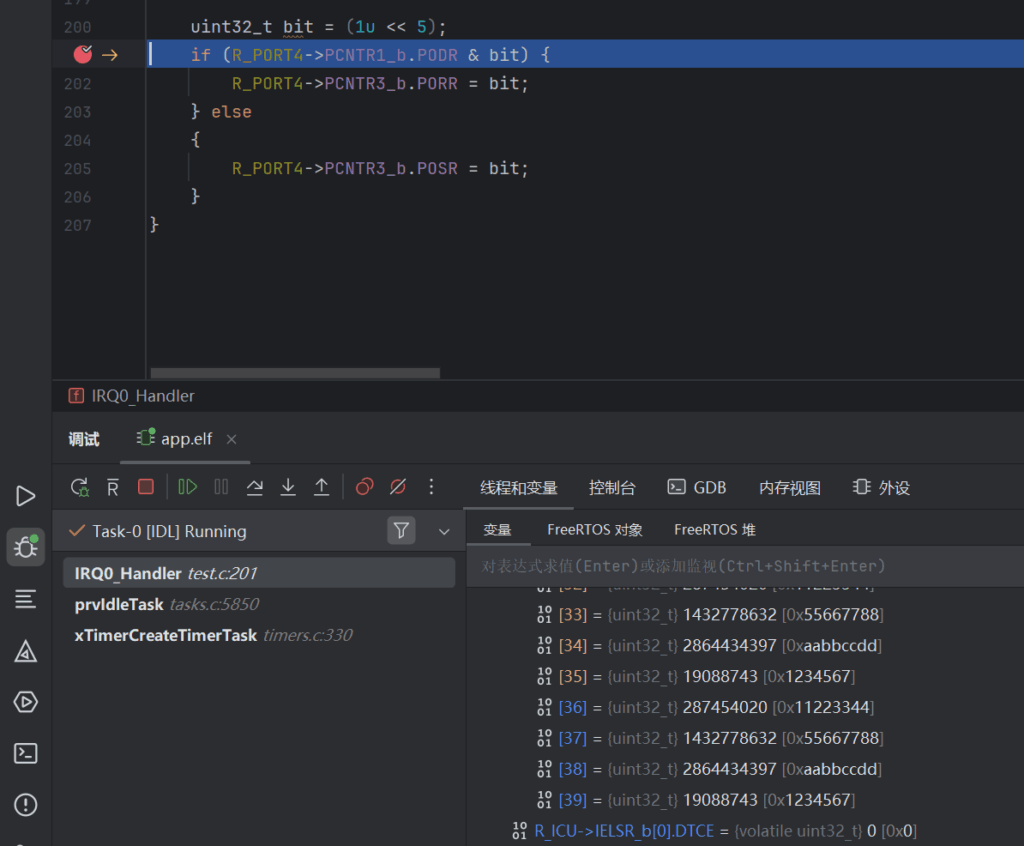Image resolution: width=1024 pixels, height=846 pixels.
Task: Open the View Breakpoints icon
Action: 364,487
